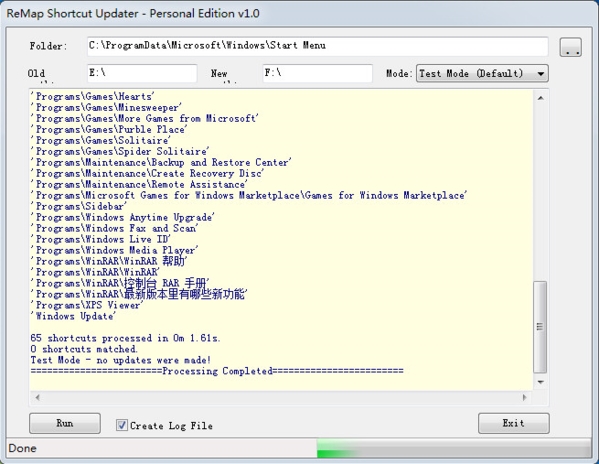The image size is (599, 464).
Task: Click the 'Spider Solitaire' log line
Action: pyautogui.click(x=120, y=152)
